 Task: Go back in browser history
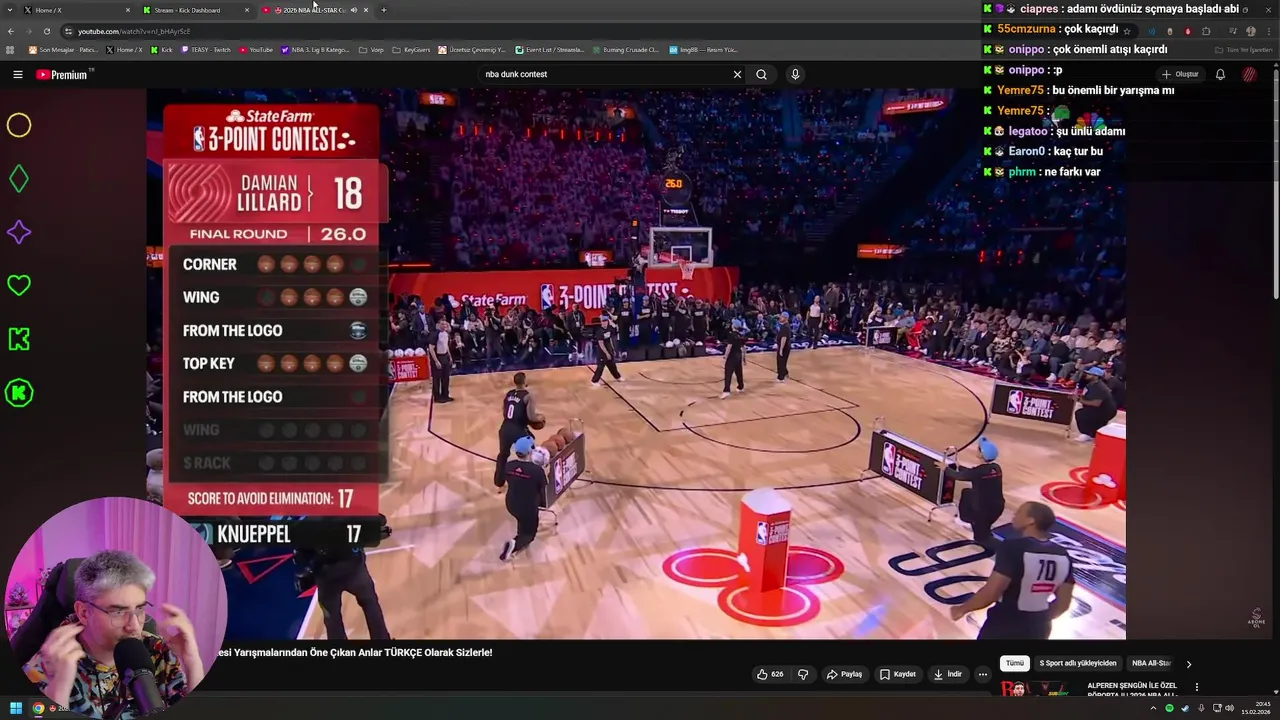coord(11,31)
